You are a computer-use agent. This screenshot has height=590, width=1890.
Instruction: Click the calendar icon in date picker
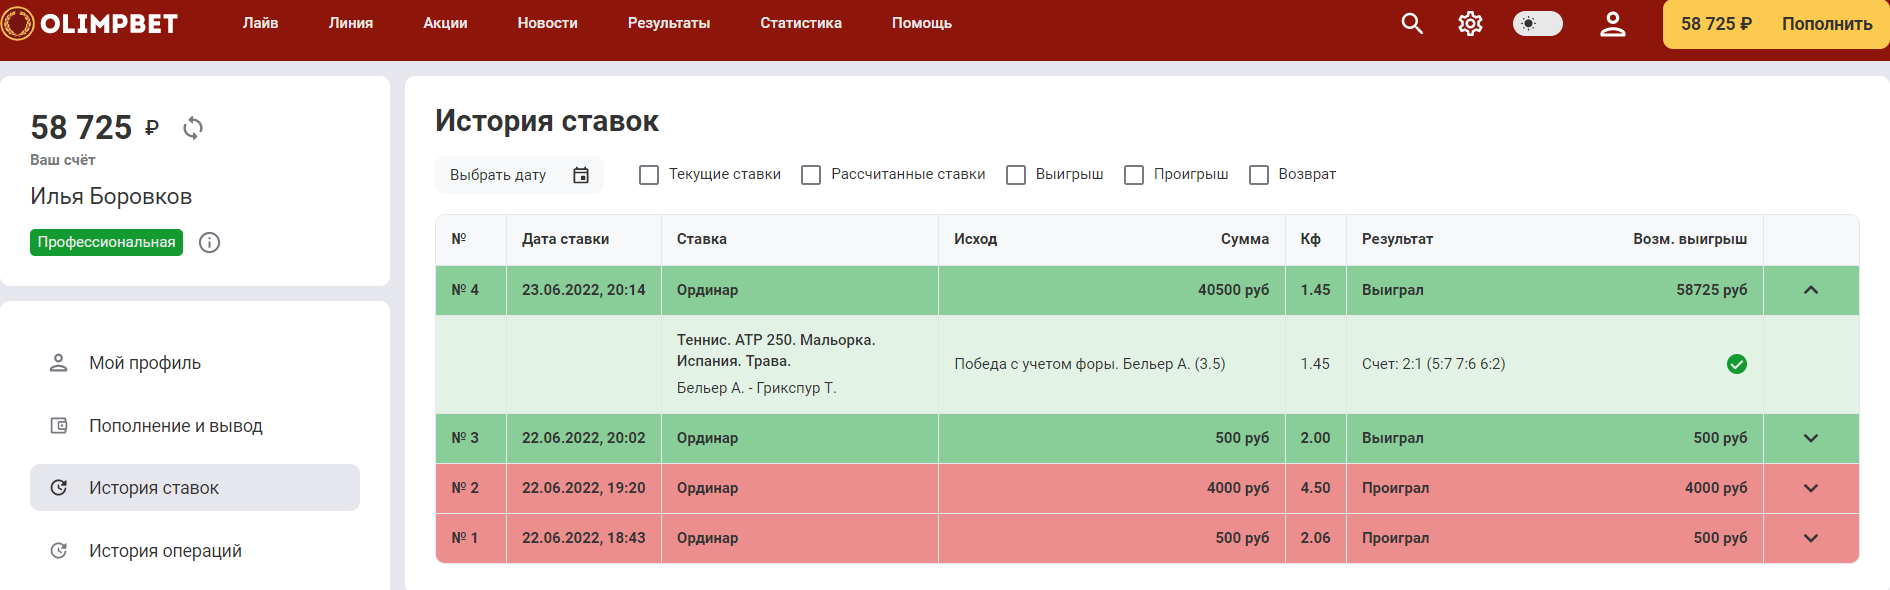pyautogui.click(x=581, y=175)
